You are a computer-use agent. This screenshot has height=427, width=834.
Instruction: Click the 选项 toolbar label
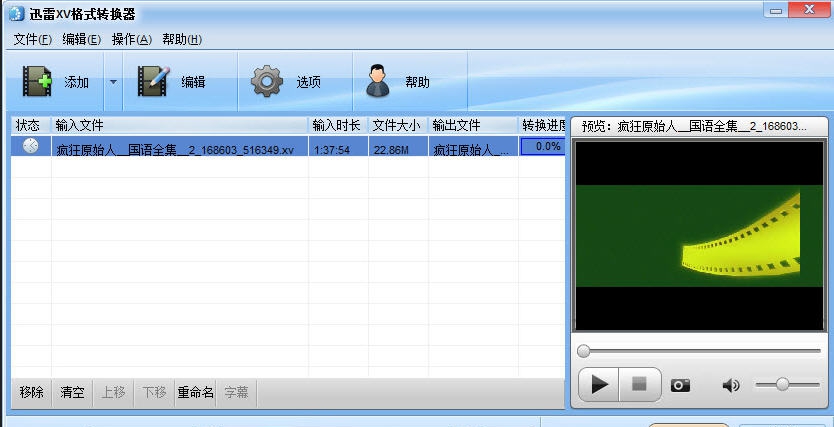pyautogui.click(x=308, y=82)
